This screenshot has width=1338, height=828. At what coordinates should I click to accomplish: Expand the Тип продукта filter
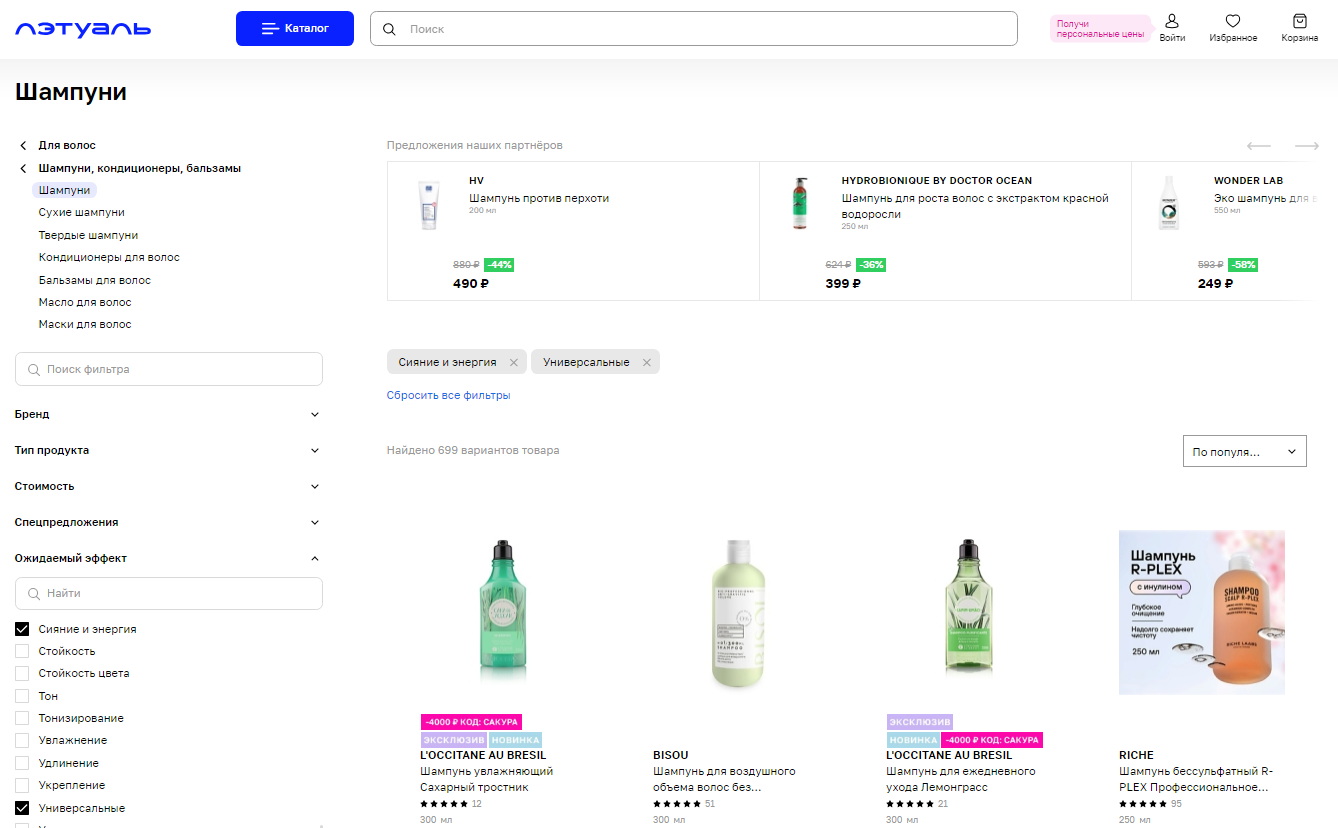coord(168,450)
